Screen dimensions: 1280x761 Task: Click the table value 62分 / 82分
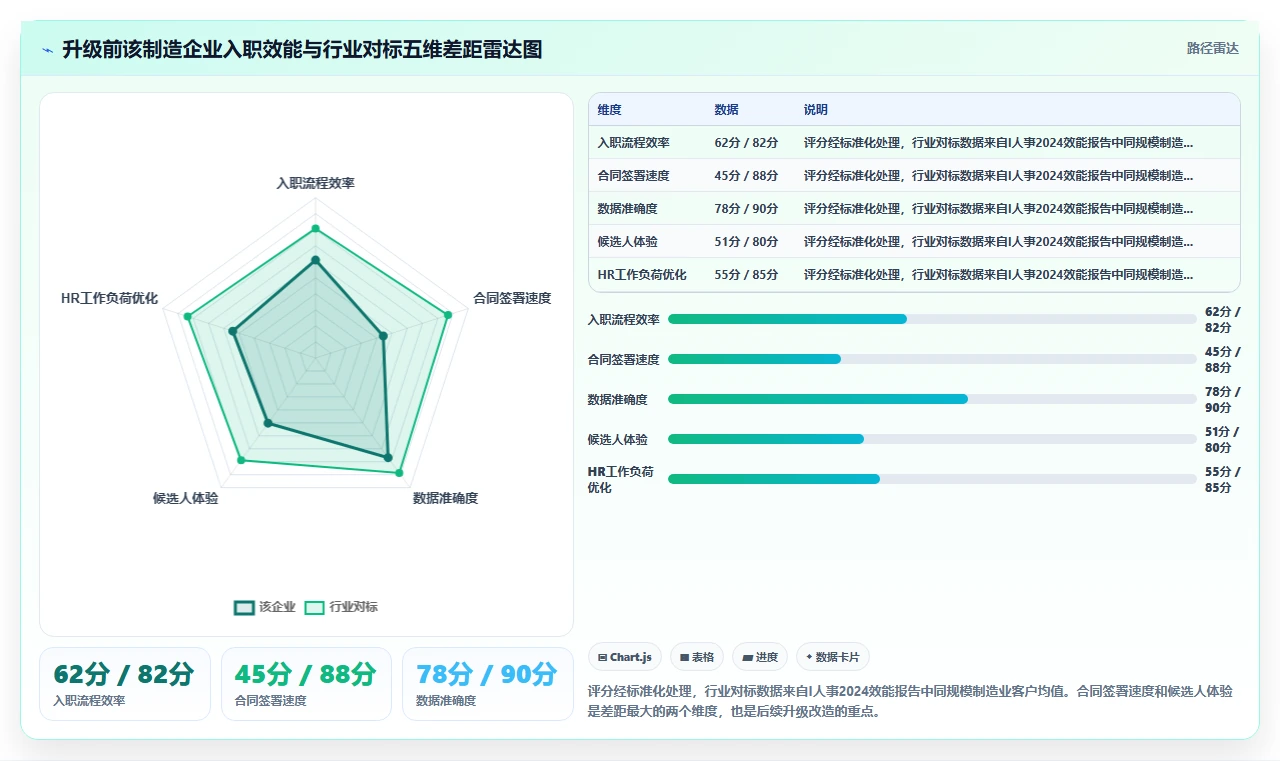pyautogui.click(x=746, y=142)
